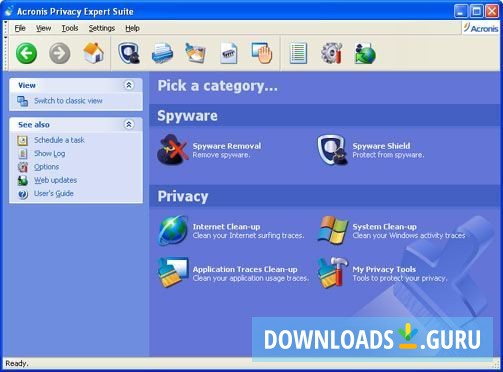
Task: Click the Ready status bar text
Action: point(17,363)
